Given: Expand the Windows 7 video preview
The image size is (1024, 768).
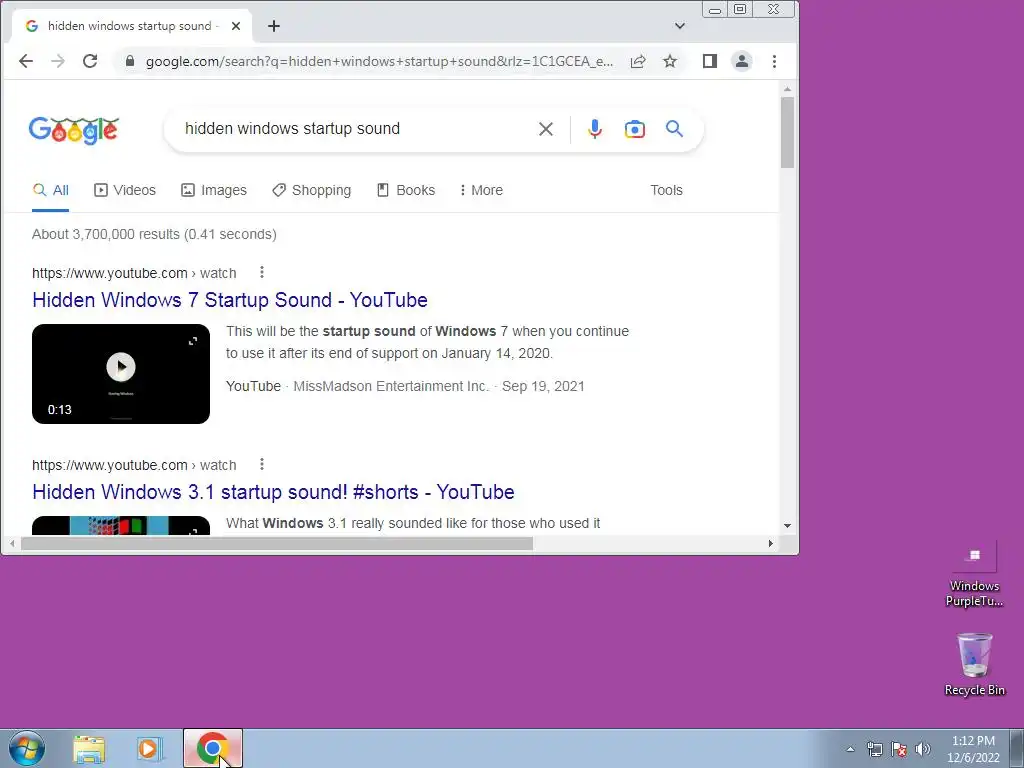Looking at the screenshot, I should 193,341.
